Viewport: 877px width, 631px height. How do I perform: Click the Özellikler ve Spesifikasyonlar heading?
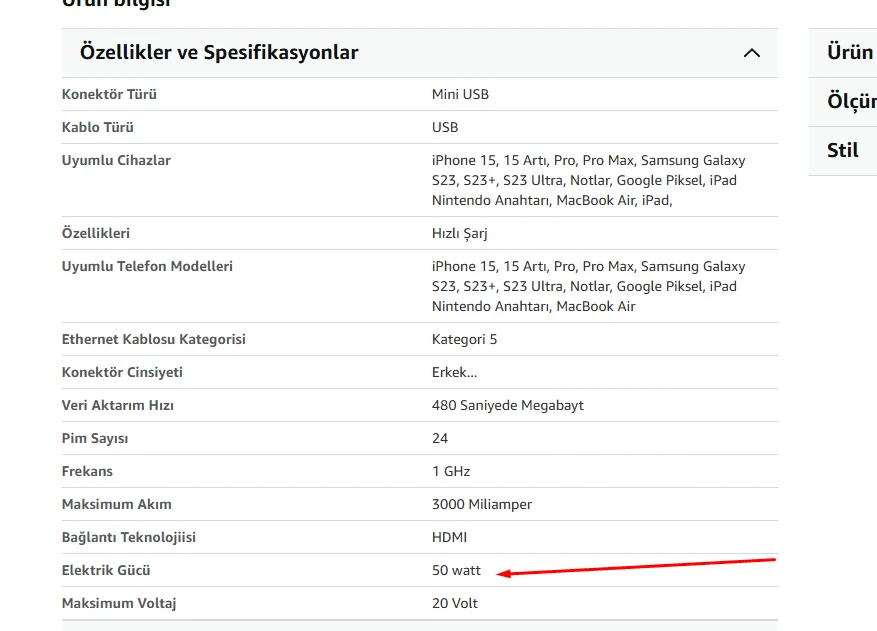(219, 53)
